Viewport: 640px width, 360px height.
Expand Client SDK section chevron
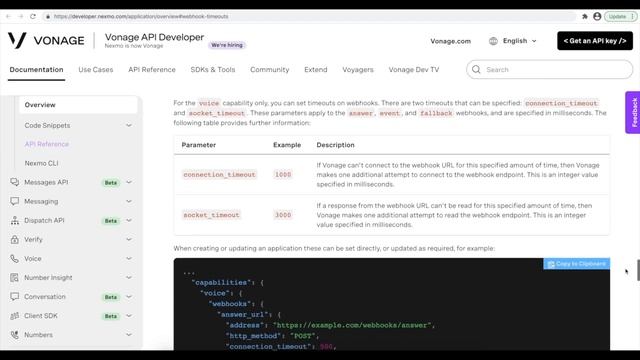coord(129,316)
